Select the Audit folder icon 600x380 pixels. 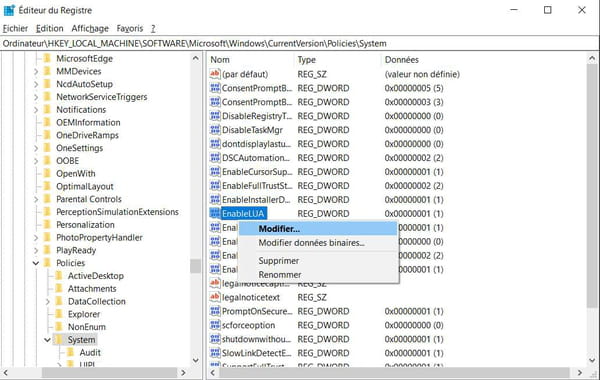(x=71, y=352)
